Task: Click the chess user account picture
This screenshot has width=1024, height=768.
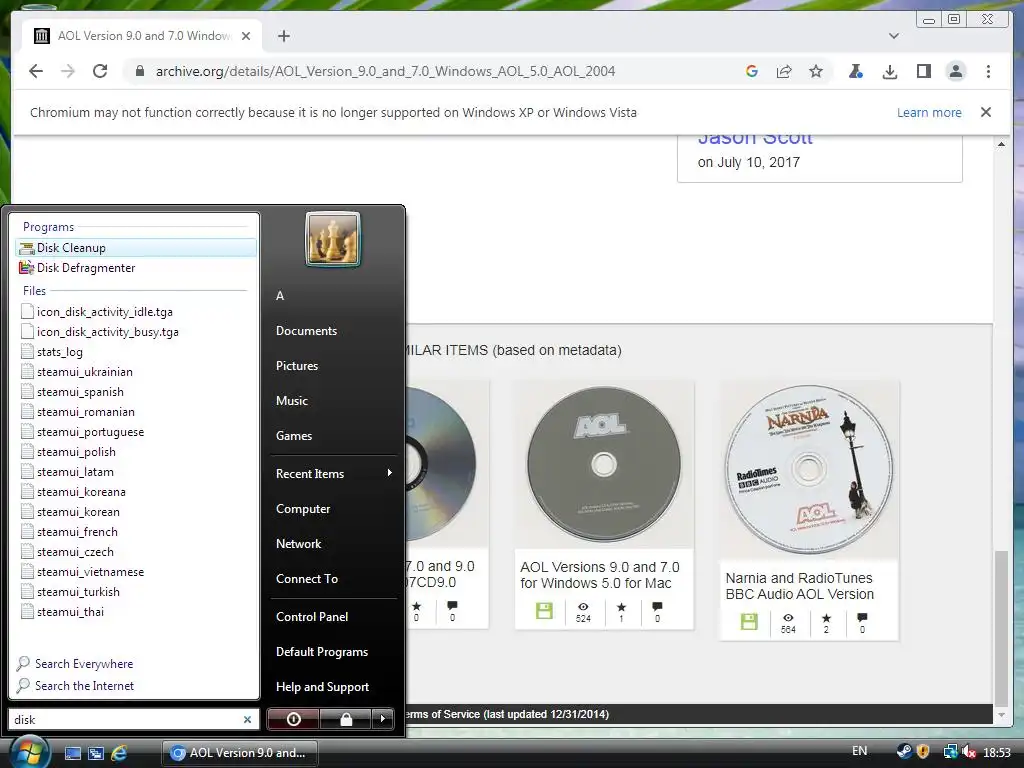Action: 333,239
